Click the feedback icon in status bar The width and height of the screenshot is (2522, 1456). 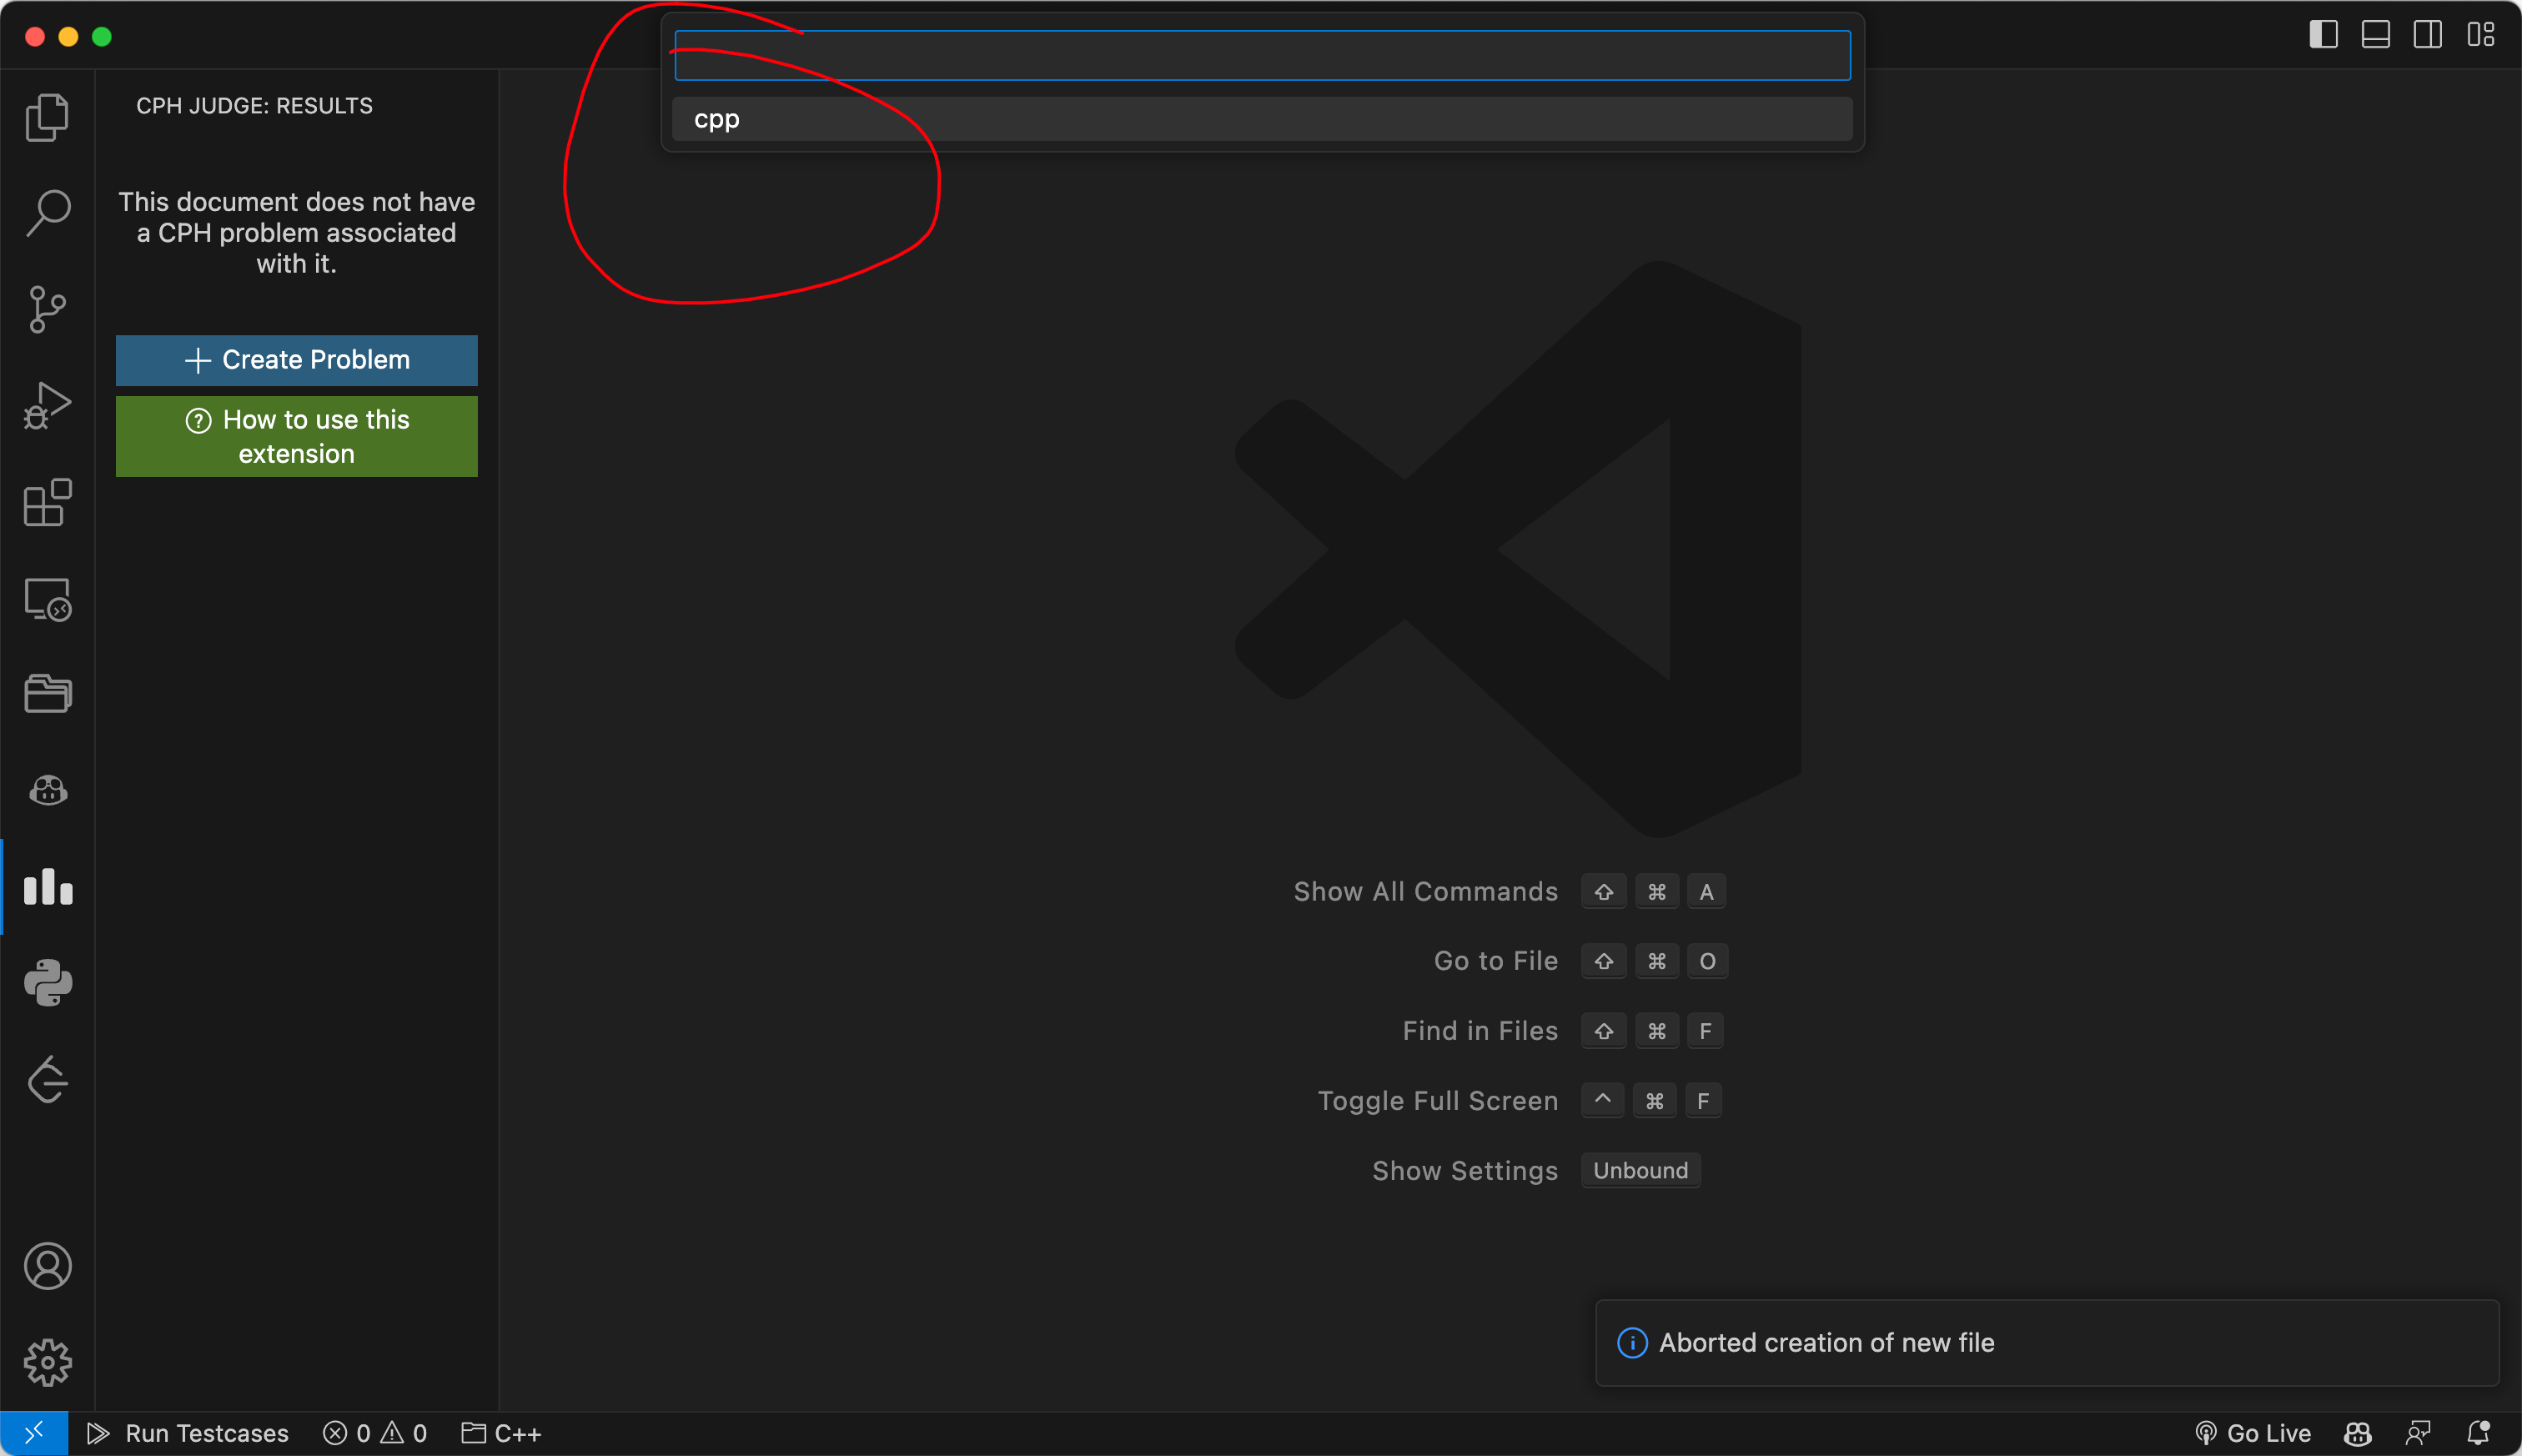coord(2418,1433)
